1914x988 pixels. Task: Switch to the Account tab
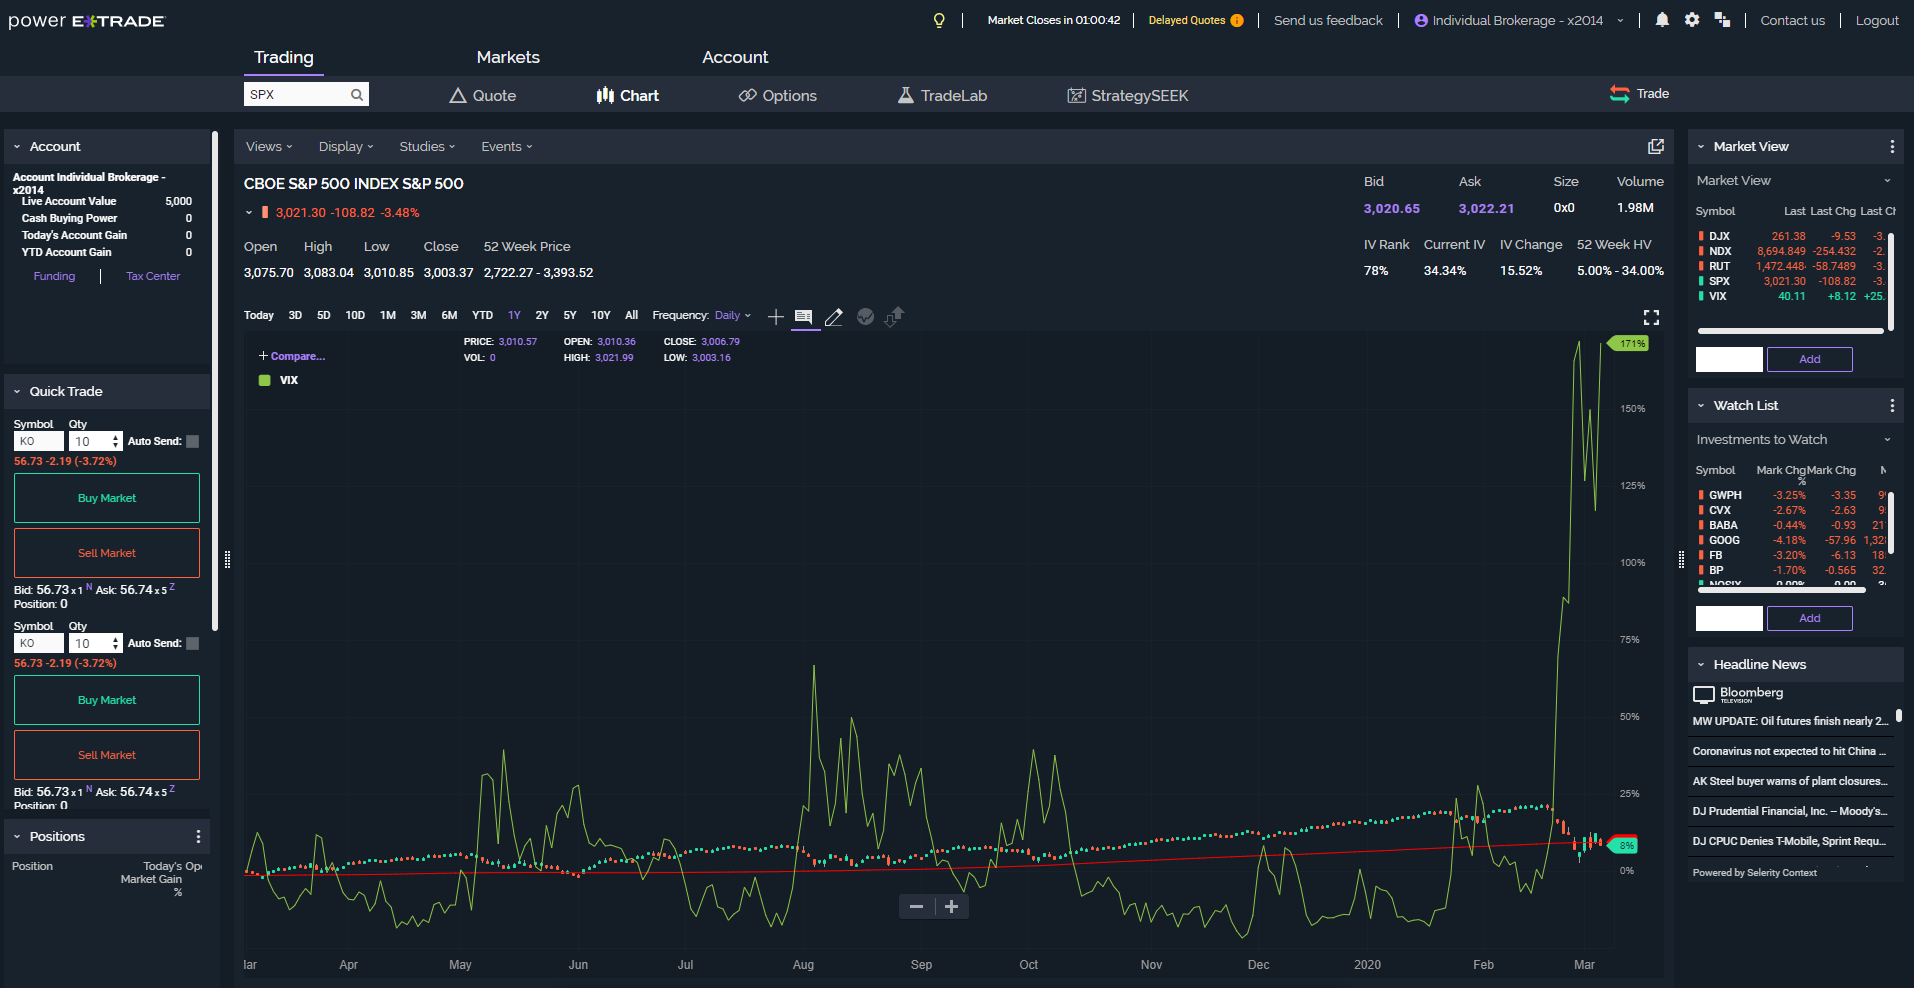click(x=735, y=58)
